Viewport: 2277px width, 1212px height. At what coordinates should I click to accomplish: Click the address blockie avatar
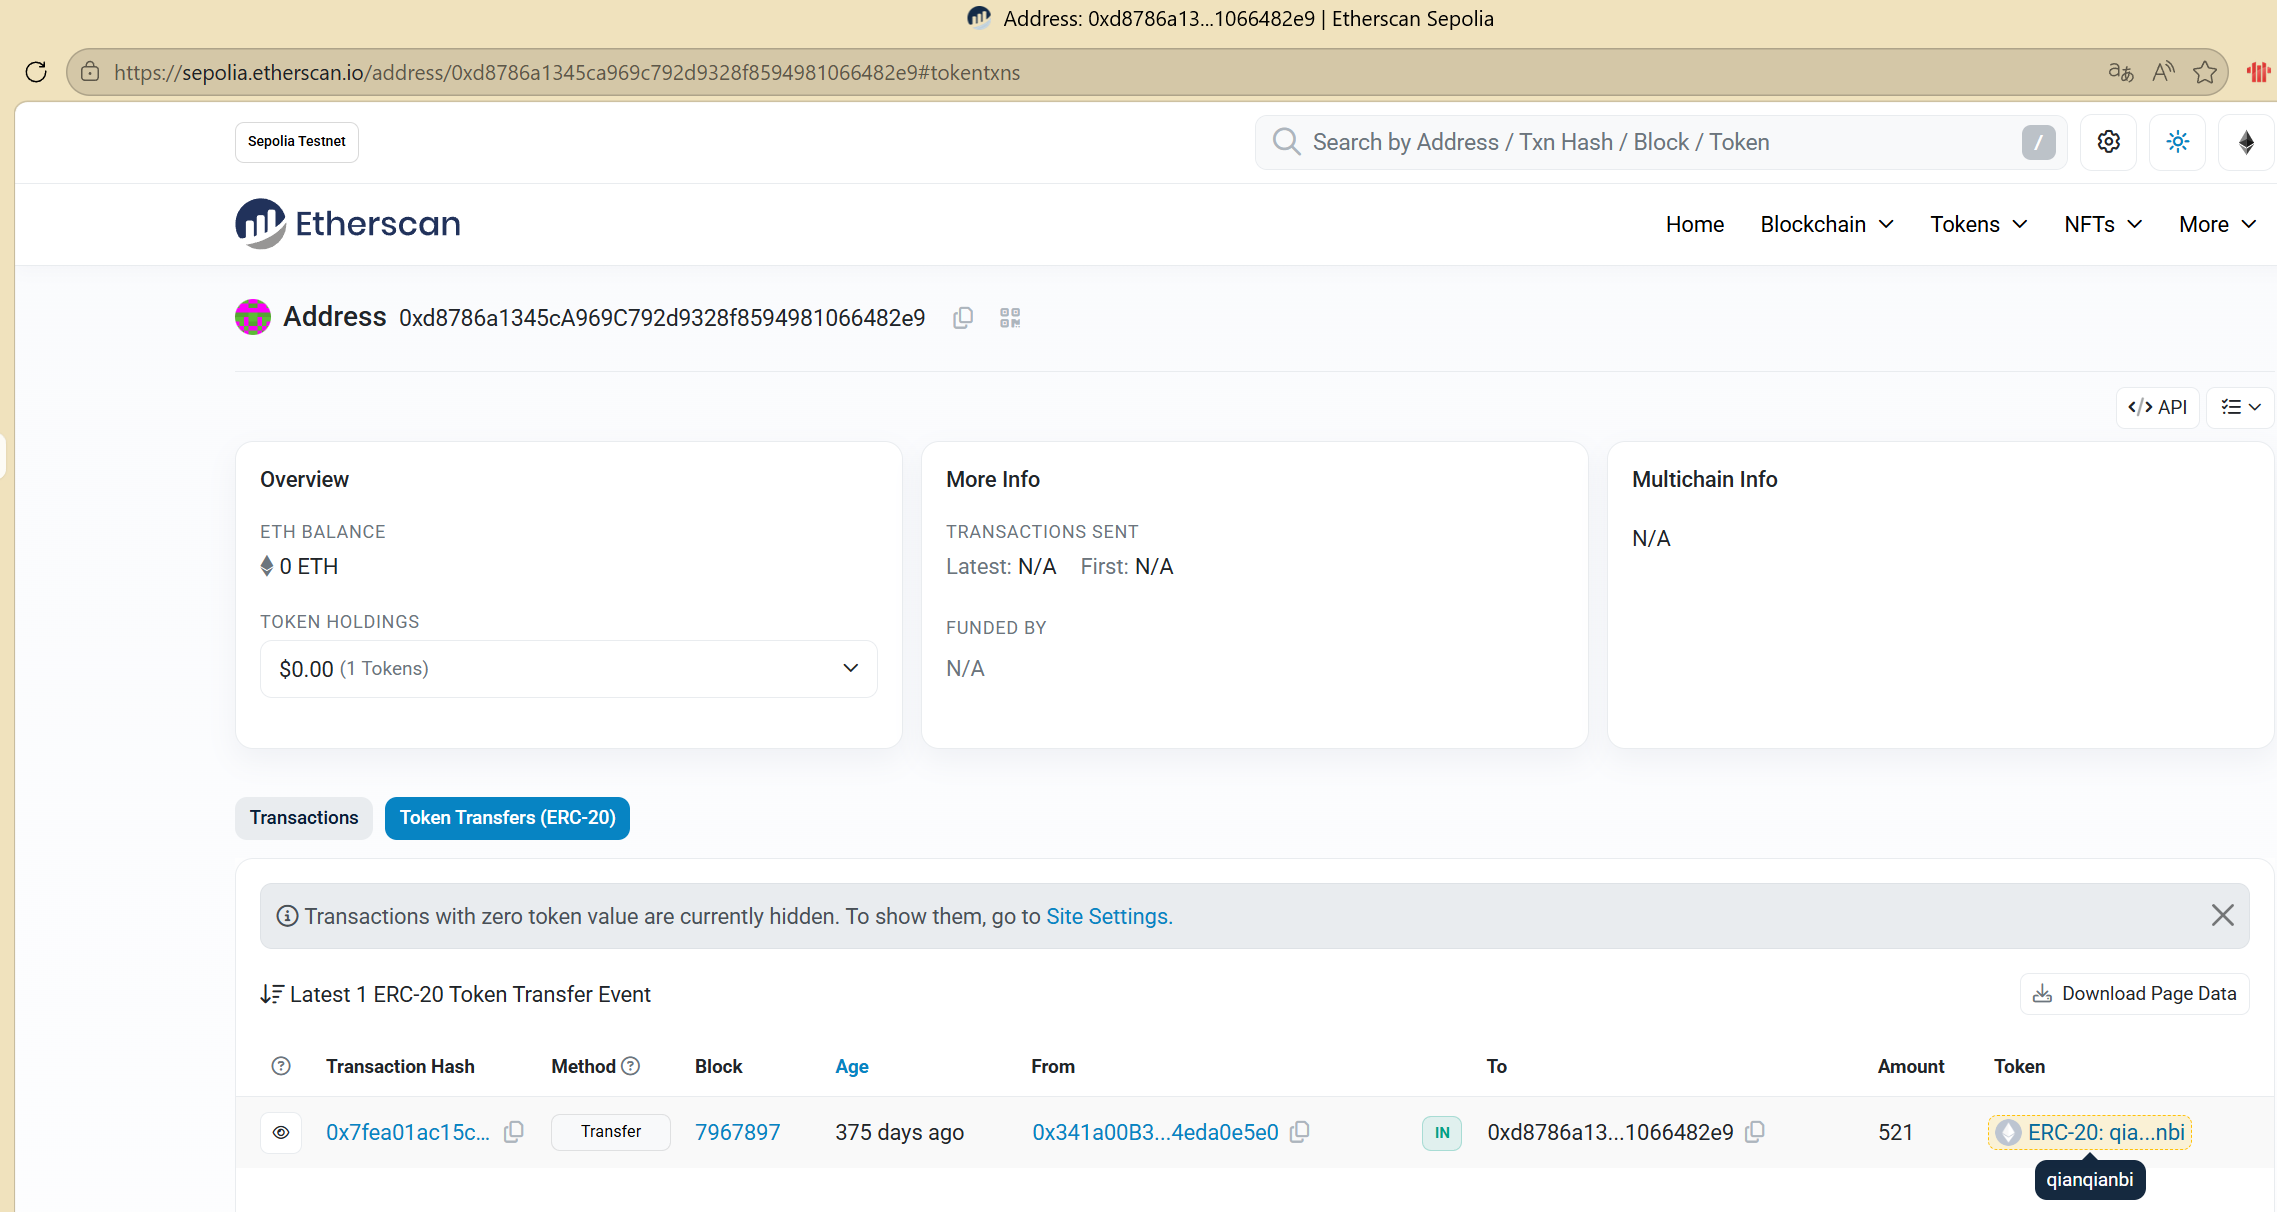[x=253, y=317]
